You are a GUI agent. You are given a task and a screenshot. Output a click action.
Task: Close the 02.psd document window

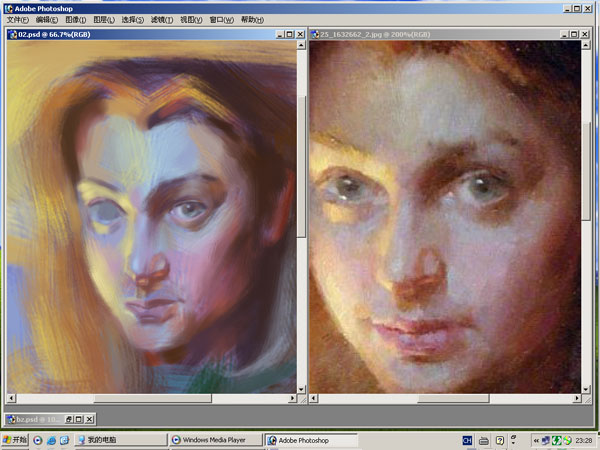(300, 34)
